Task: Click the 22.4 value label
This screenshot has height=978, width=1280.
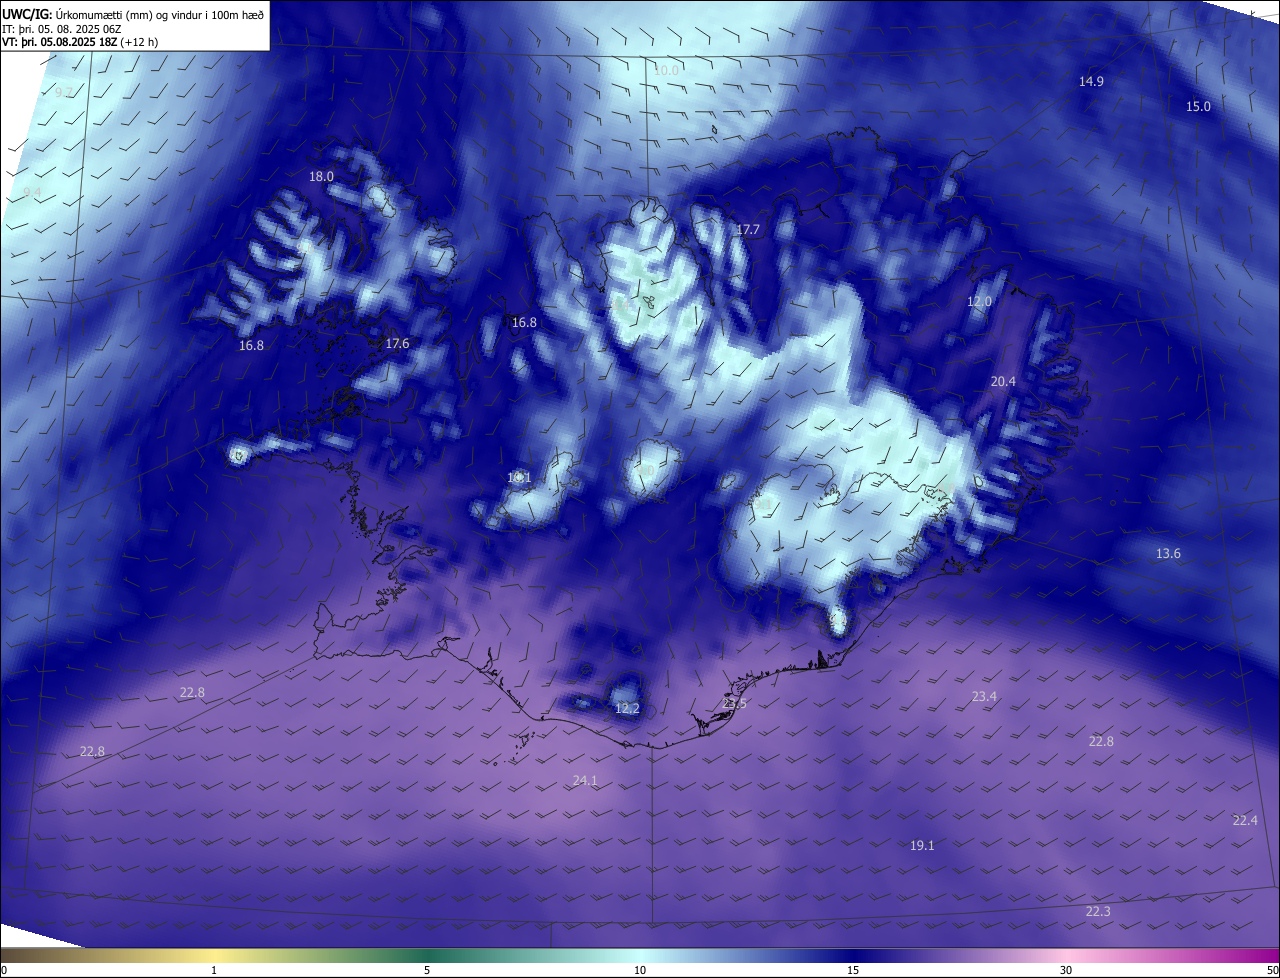Action: (x=1245, y=820)
